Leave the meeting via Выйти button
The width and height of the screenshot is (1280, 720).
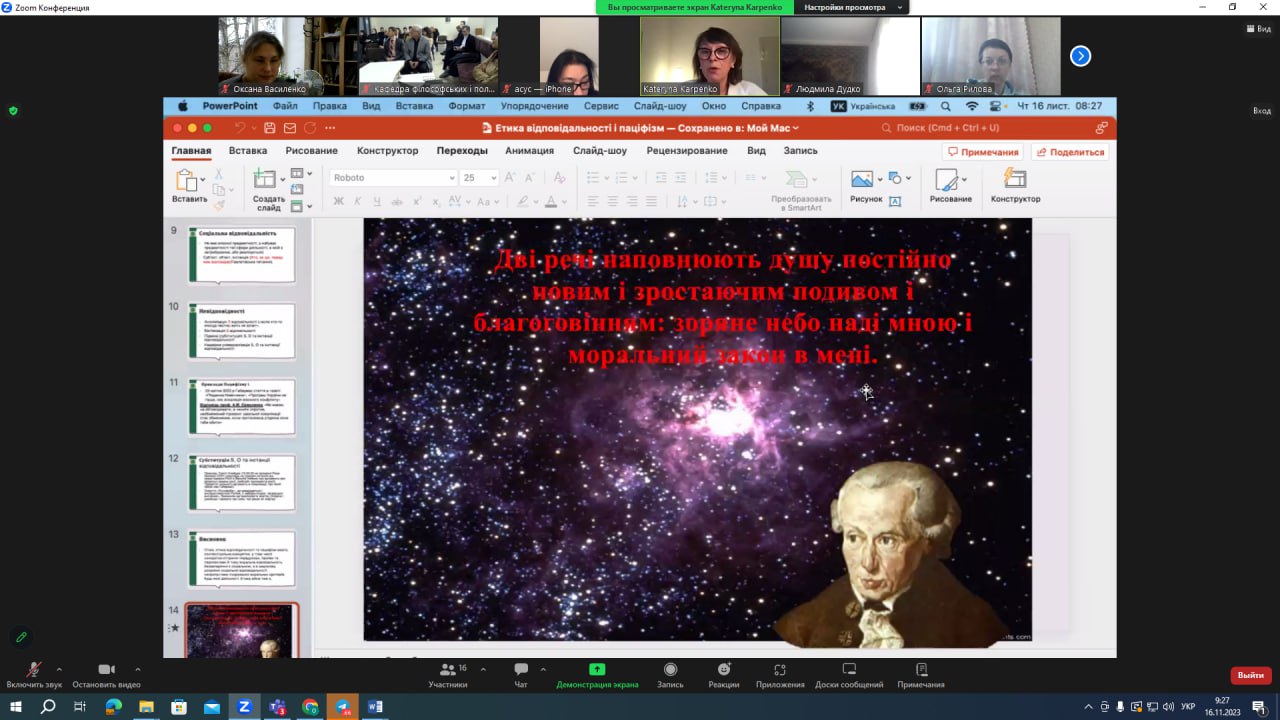point(1250,675)
